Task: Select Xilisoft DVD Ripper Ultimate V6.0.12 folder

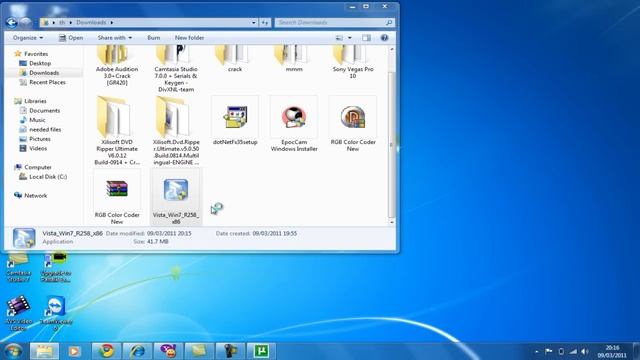Action: pyautogui.click(x=117, y=130)
